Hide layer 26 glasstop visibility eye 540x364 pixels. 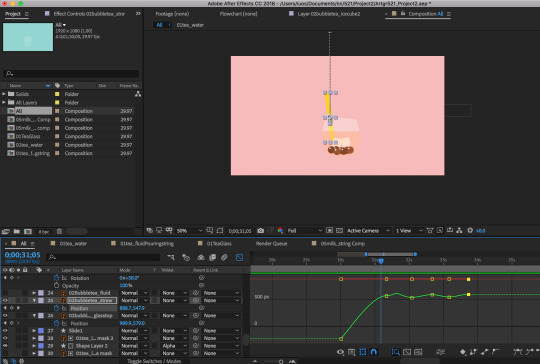click(x=5, y=315)
